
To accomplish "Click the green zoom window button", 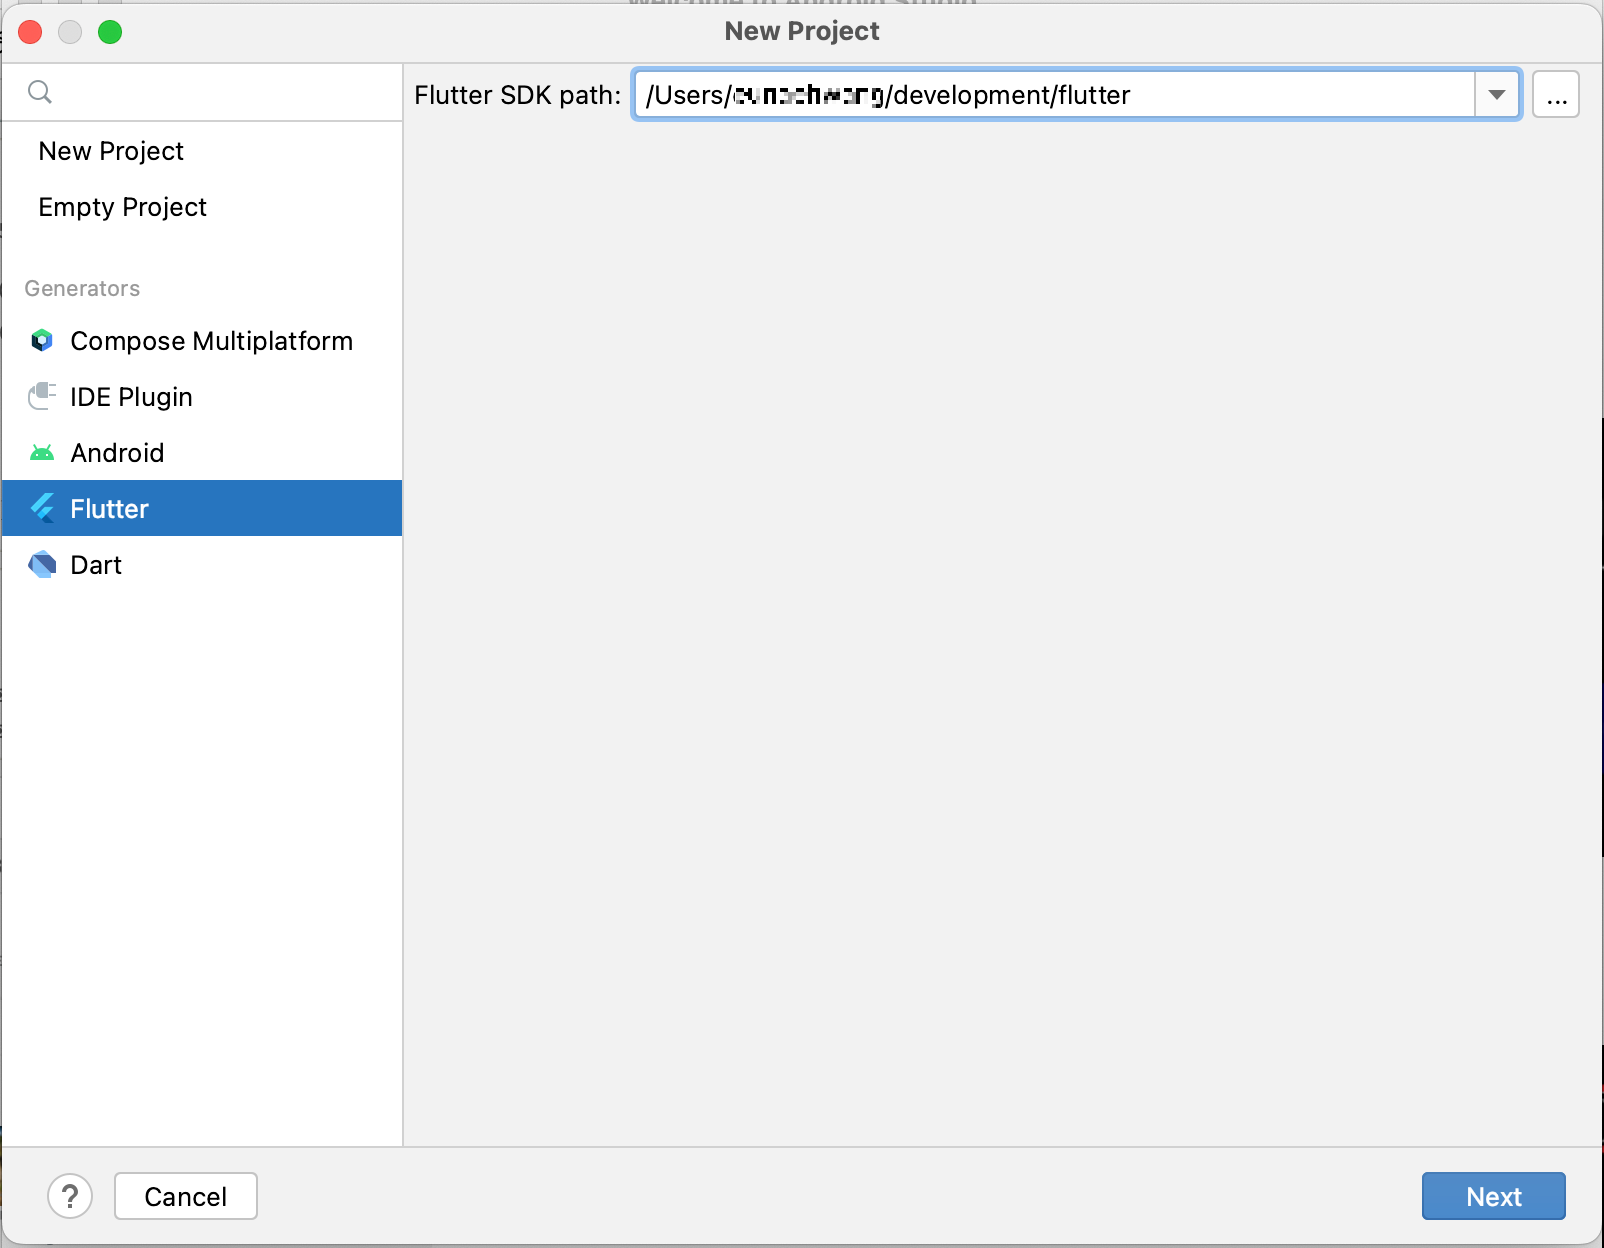I will pos(110,32).
